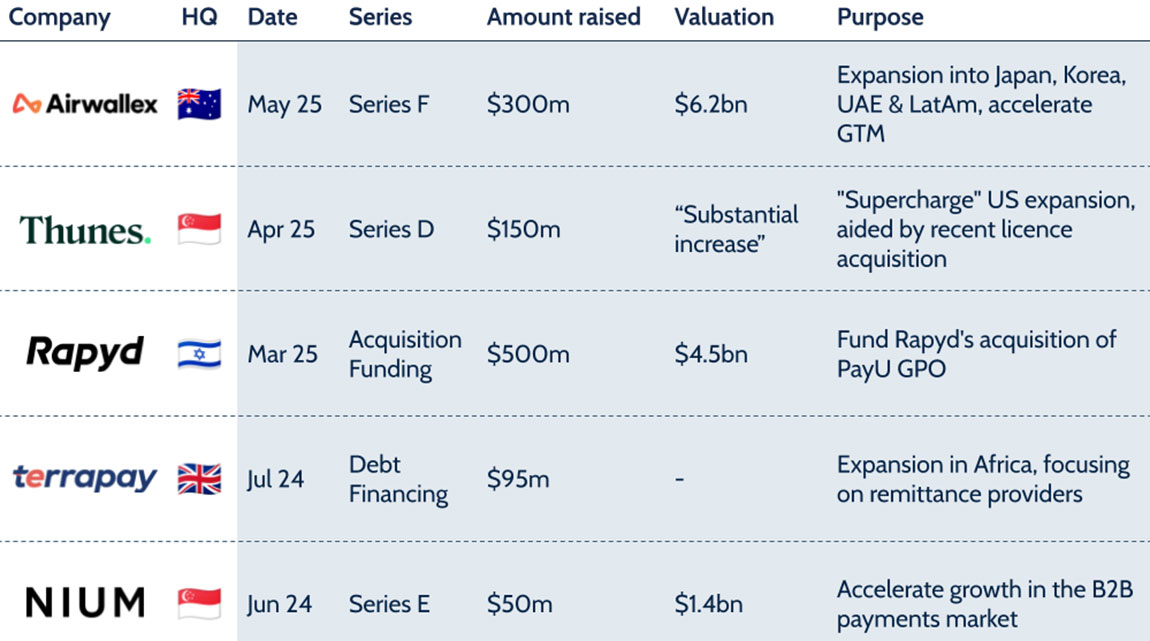Click the Rapyd company logo

coord(85,353)
